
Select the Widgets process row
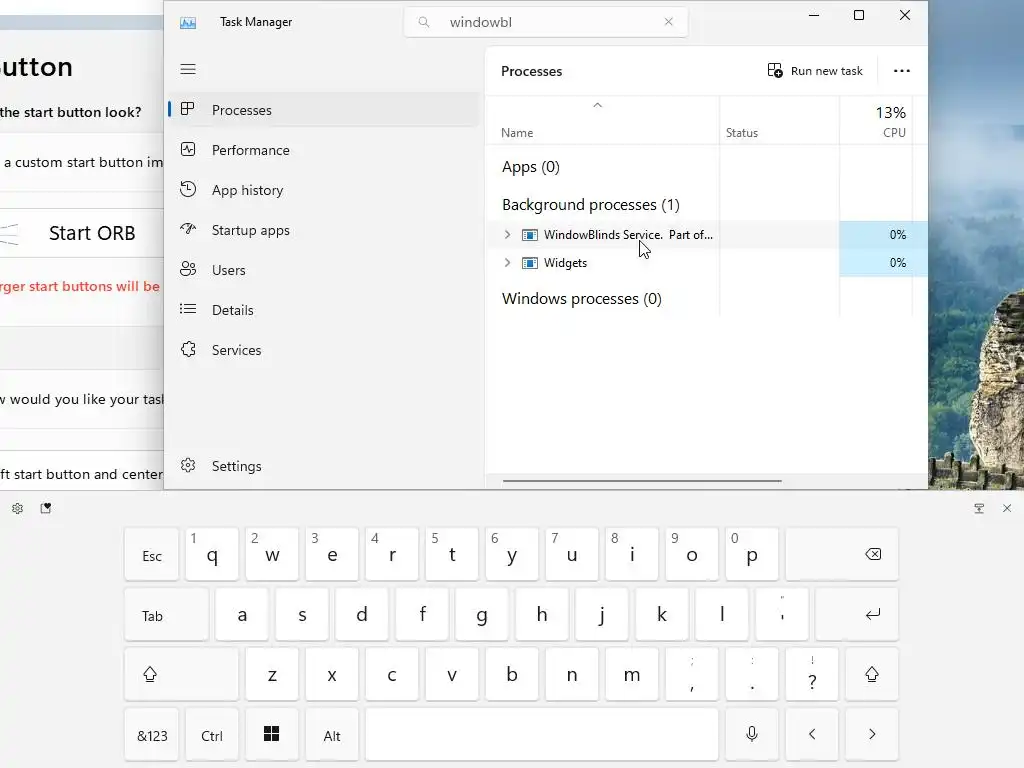pos(706,263)
